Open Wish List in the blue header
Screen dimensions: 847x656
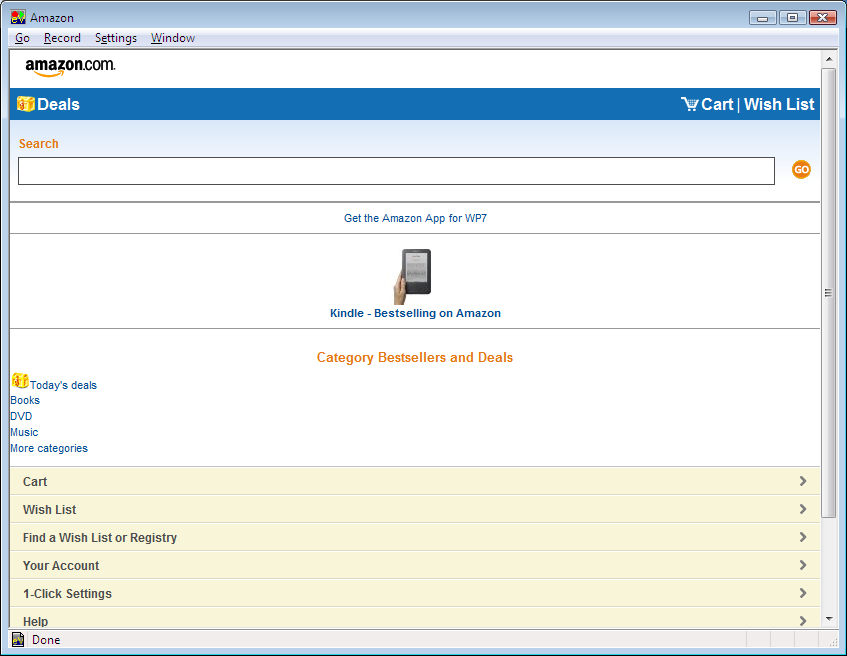(779, 104)
